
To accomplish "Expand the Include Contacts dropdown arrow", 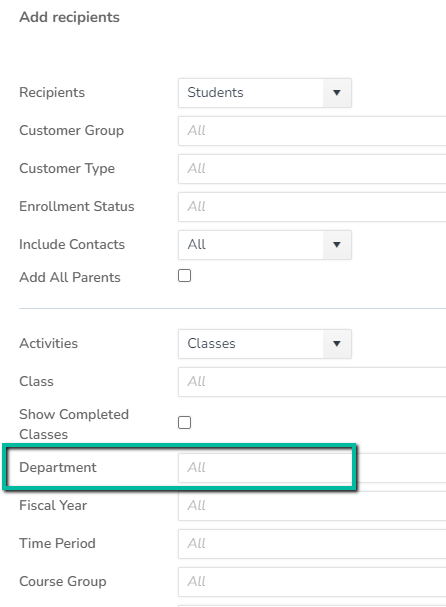I will click(x=337, y=245).
